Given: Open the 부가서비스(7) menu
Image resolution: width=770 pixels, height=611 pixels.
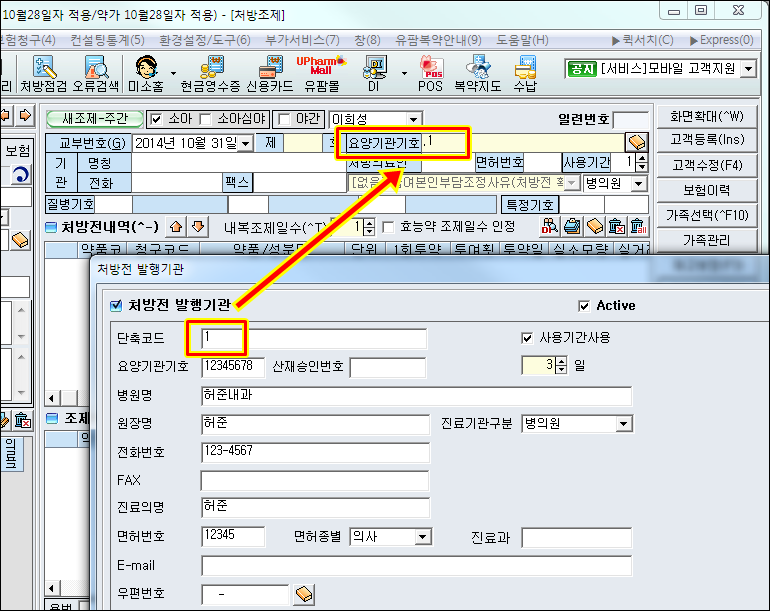Looking at the screenshot, I should pyautogui.click(x=302, y=40).
